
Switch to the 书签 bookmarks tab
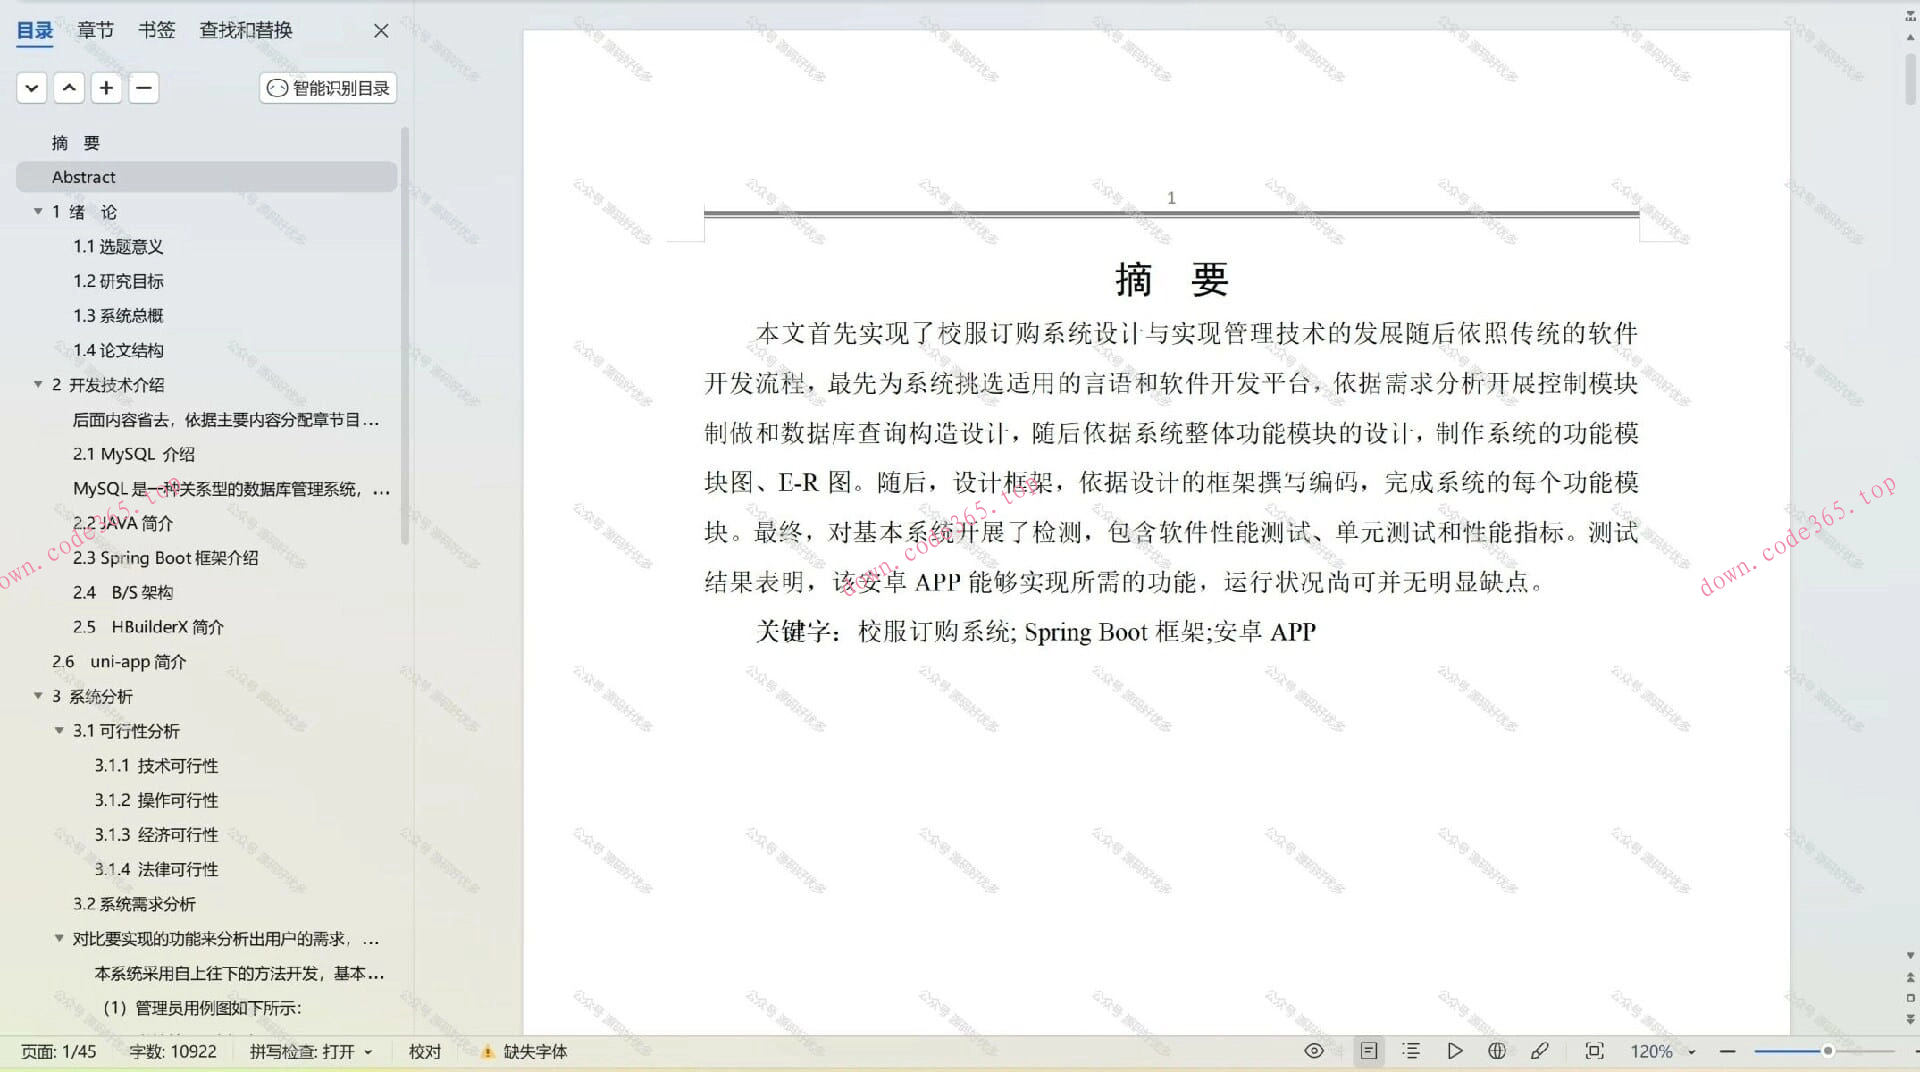point(156,30)
